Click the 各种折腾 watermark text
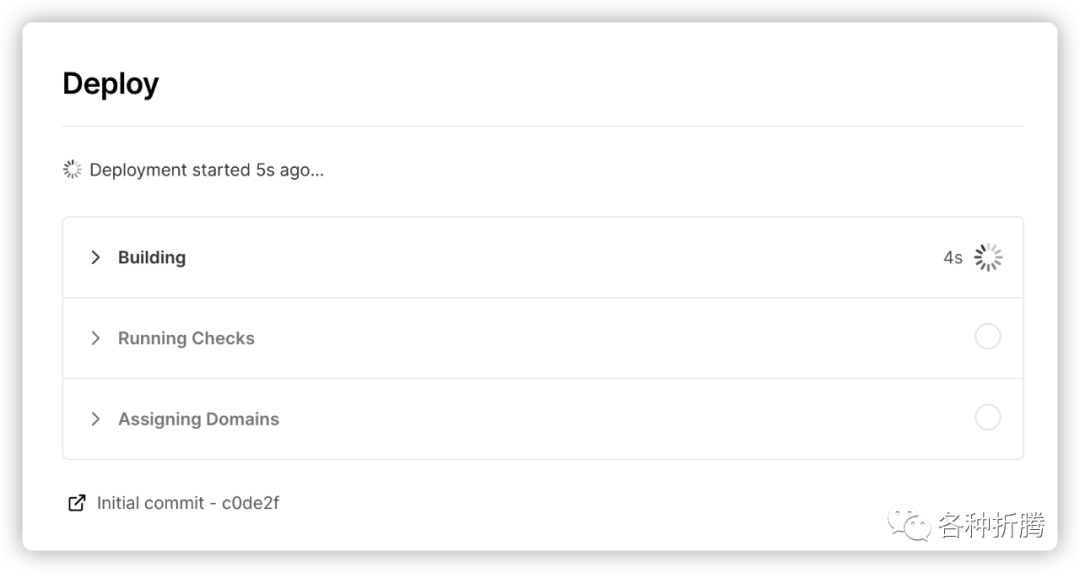1080x573 pixels. pos(990,525)
